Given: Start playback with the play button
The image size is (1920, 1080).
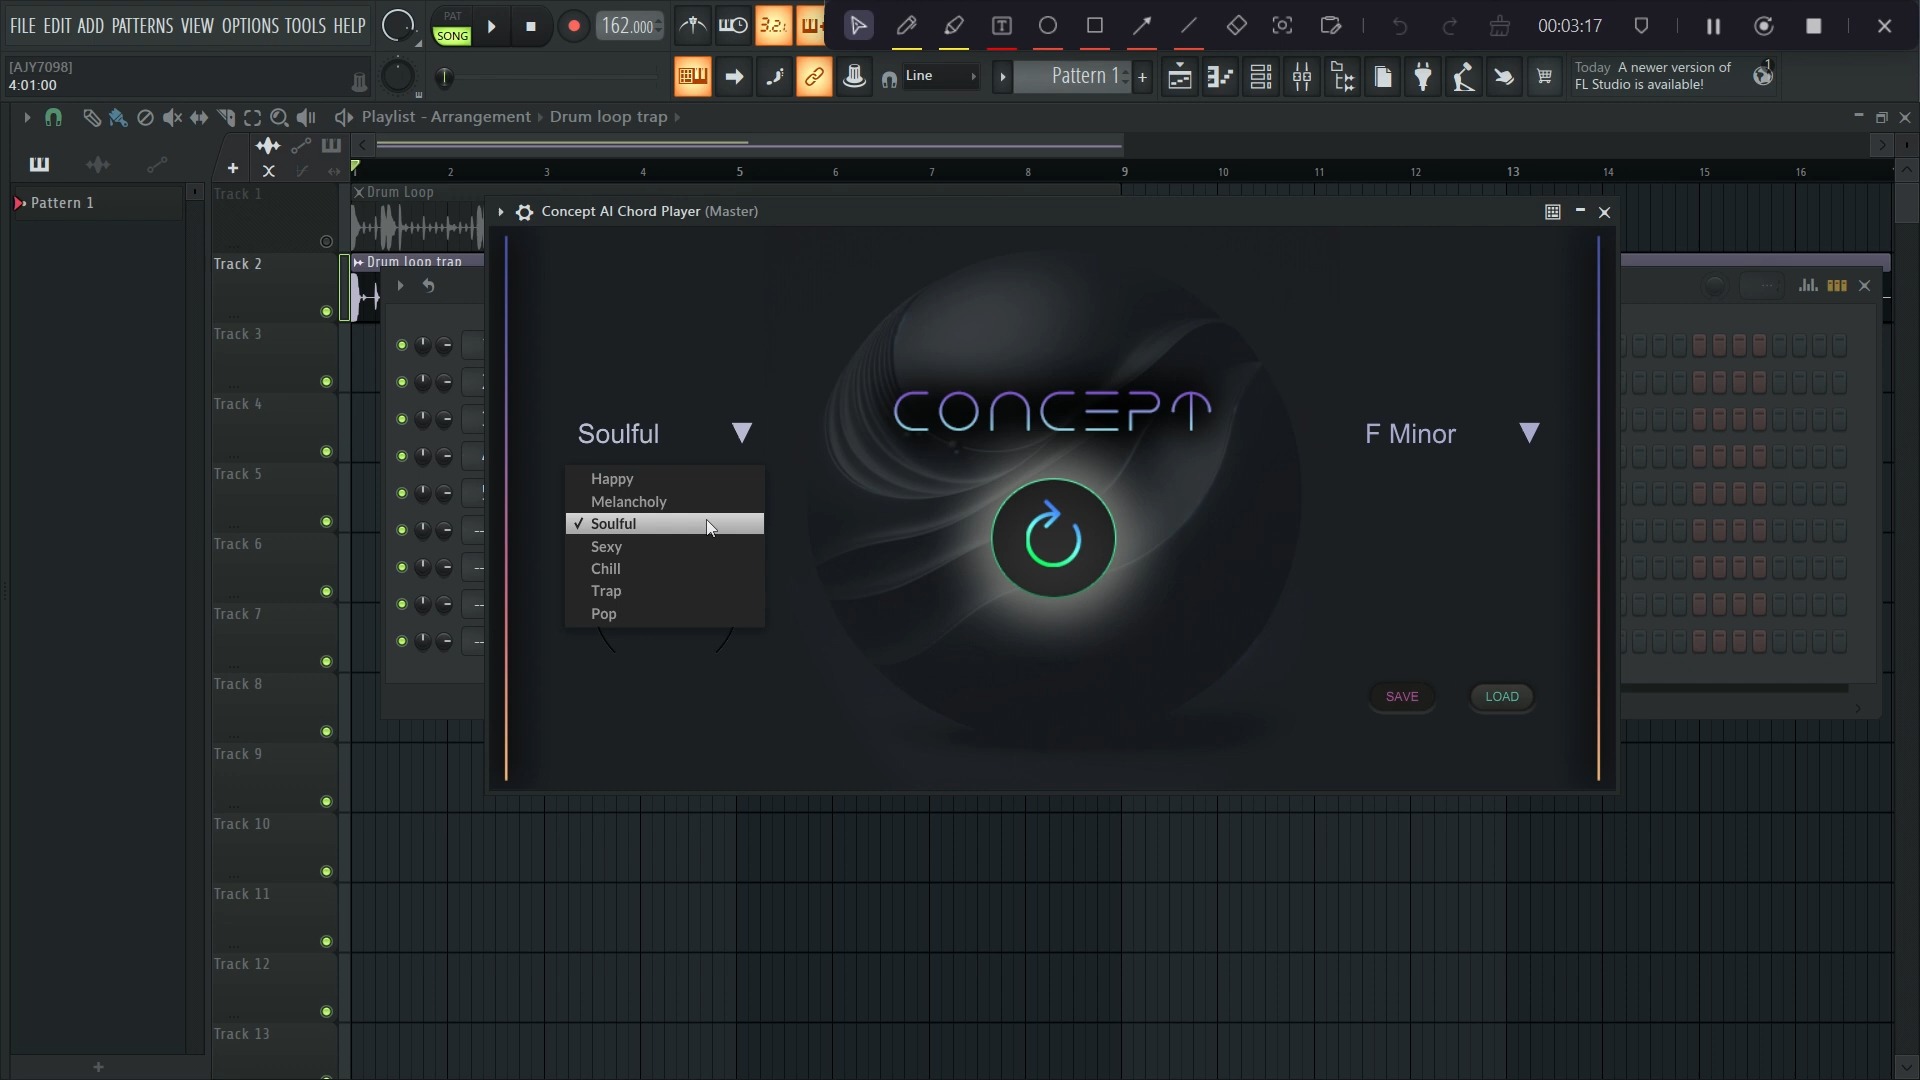Looking at the screenshot, I should click(492, 27).
